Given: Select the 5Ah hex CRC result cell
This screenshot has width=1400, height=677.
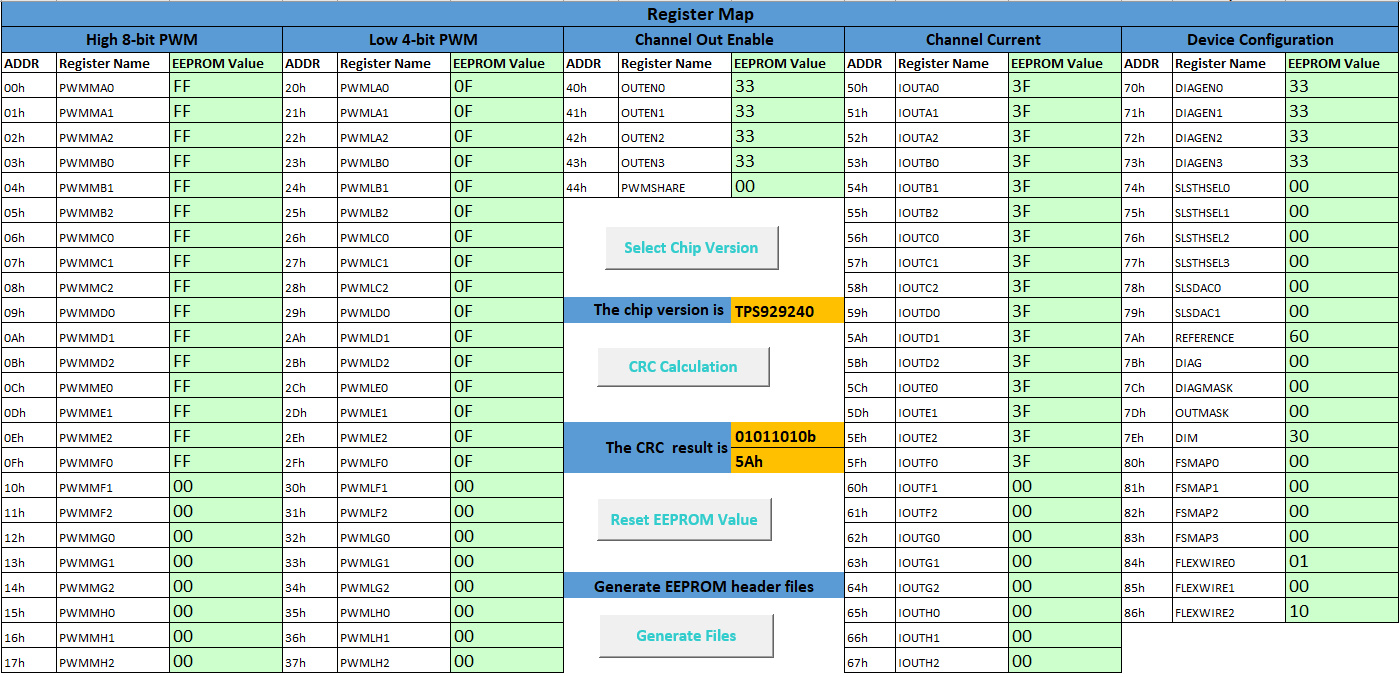Looking at the screenshot, I should tap(788, 462).
